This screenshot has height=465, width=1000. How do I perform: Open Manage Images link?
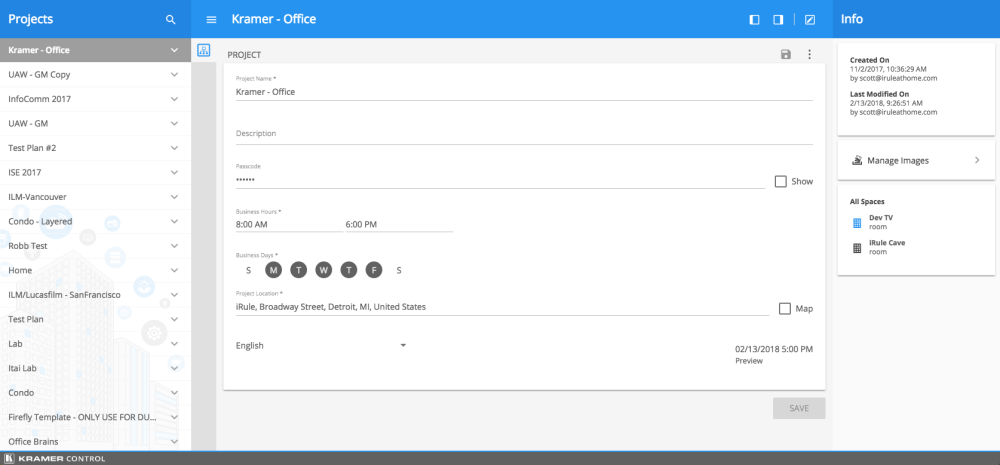click(916, 160)
